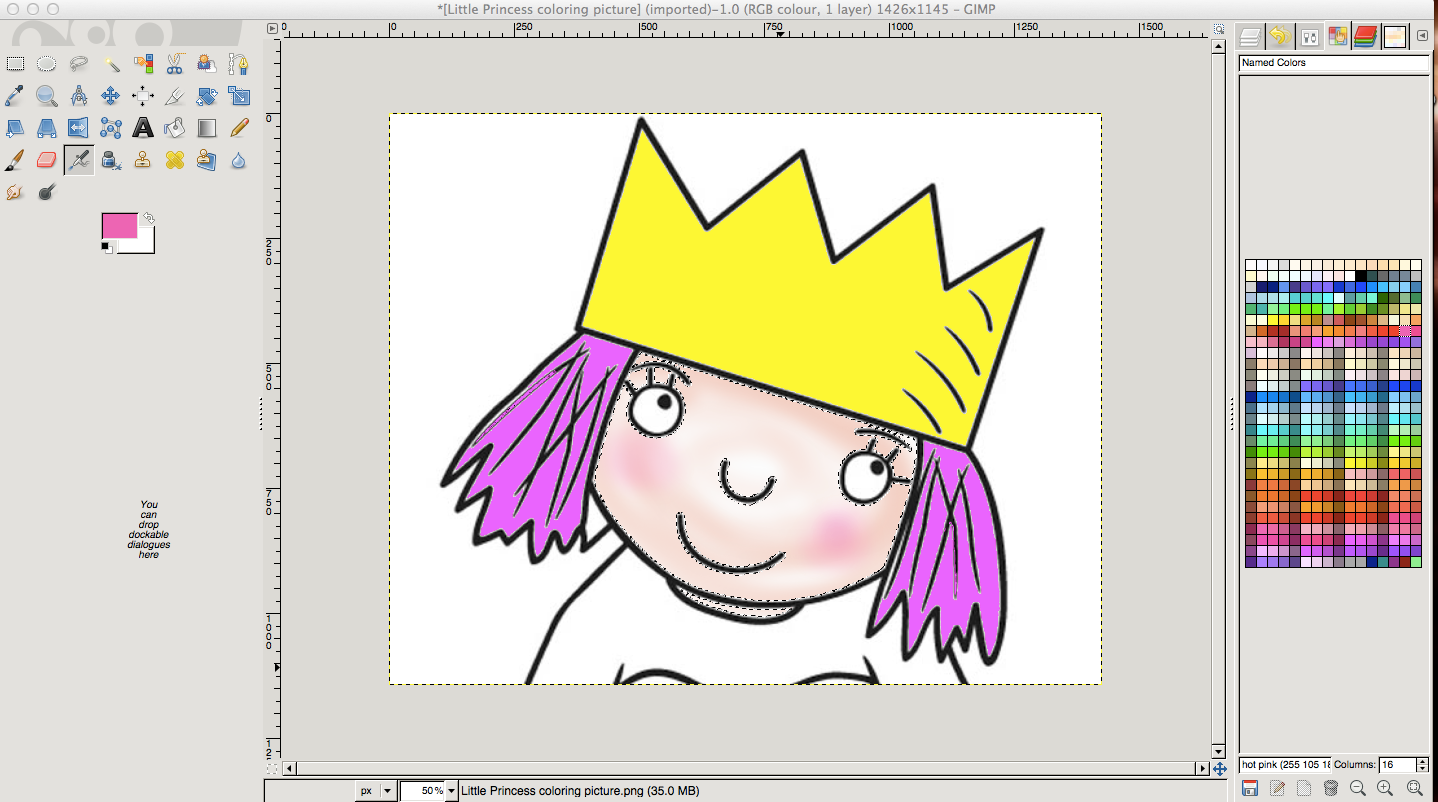The height and width of the screenshot is (802, 1438).
Task: Choose the Move tool
Action: [111, 96]
